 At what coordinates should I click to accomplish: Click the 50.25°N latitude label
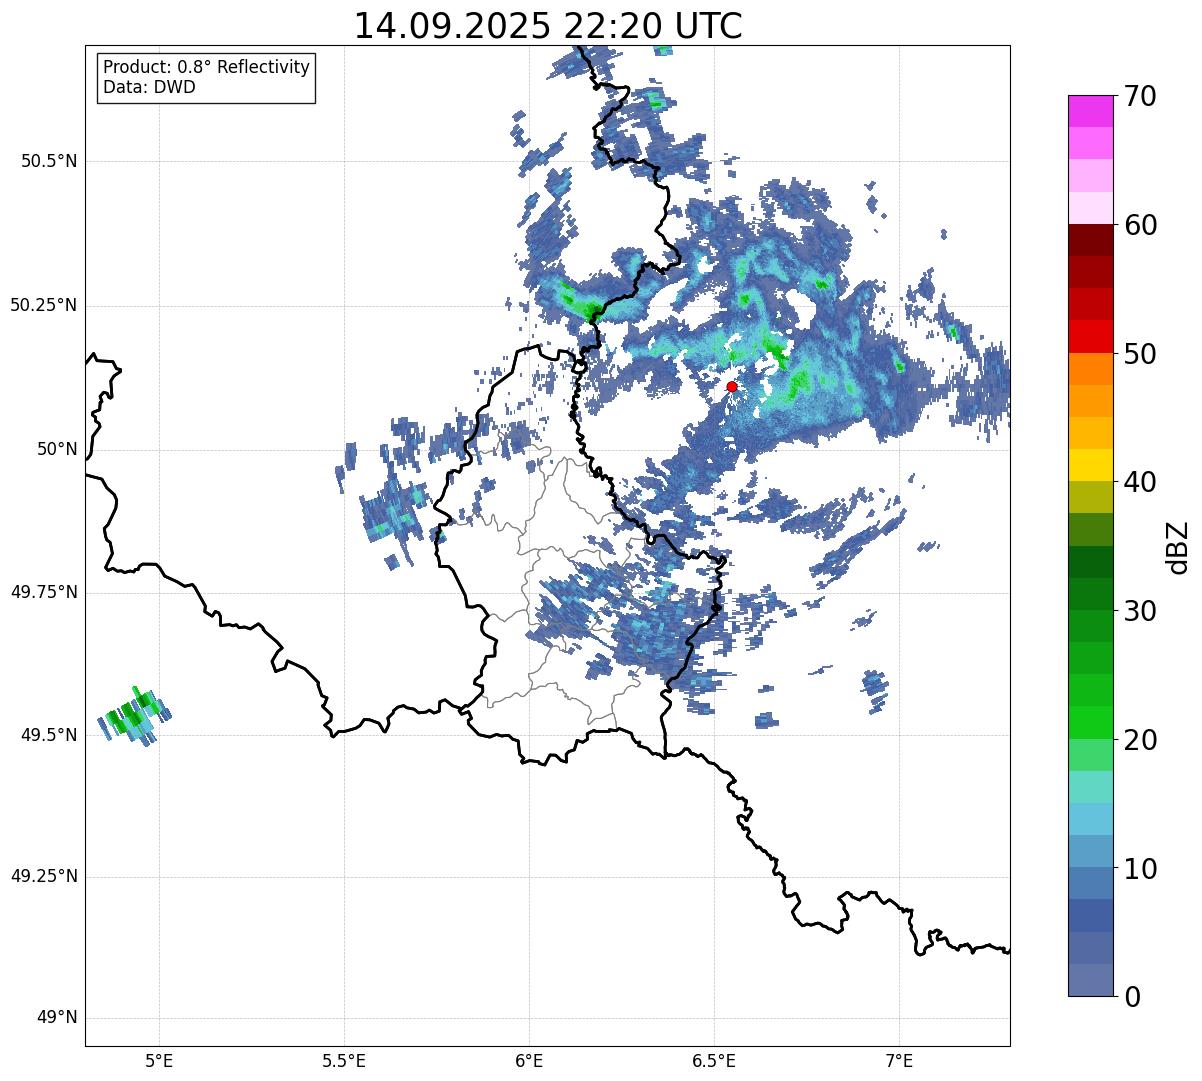tap(44, 305)
